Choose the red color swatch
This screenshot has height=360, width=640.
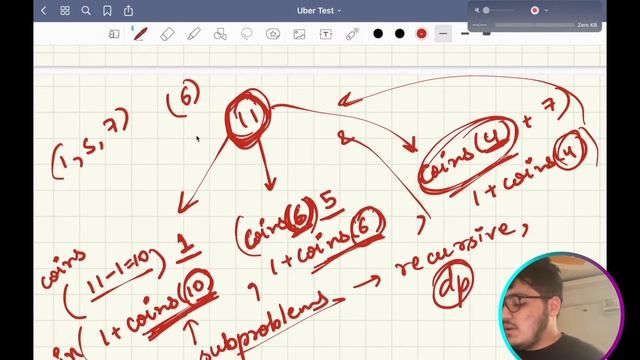422,34
